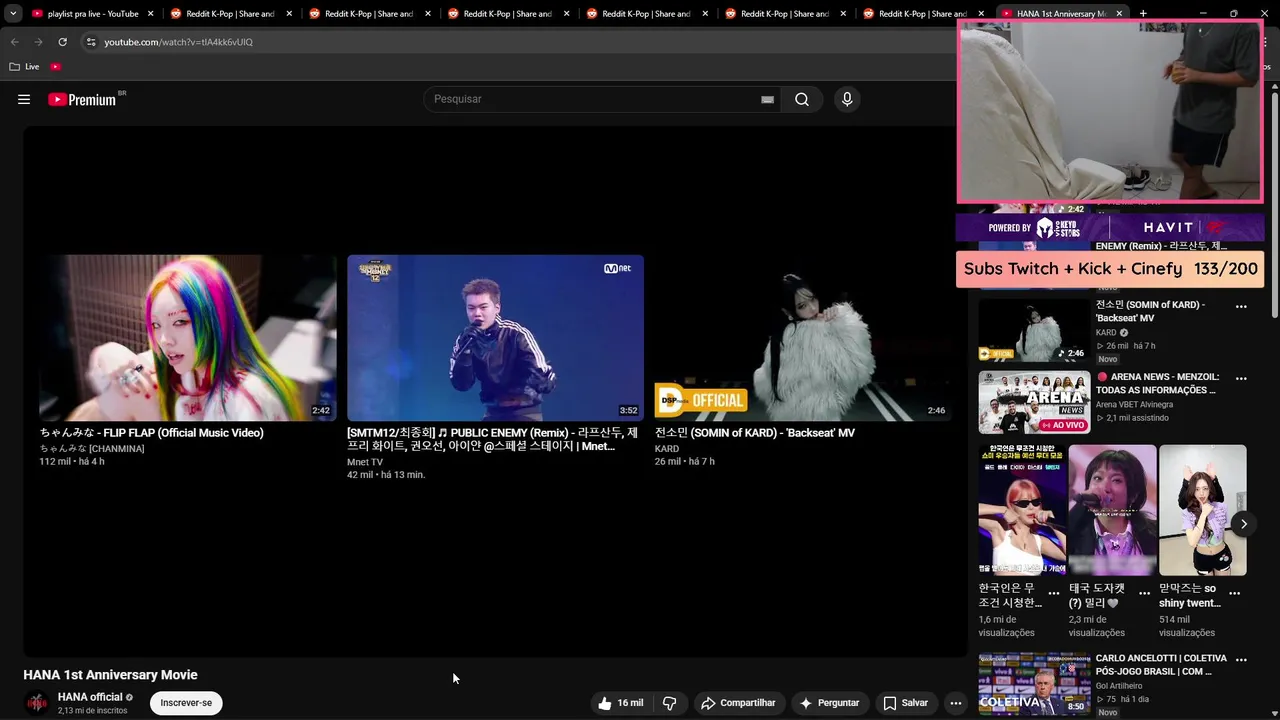This screenshot has width=1280, height=720.
Task: Advance Shorts shelf with next chevron
Action: (x=1244, y=523)
